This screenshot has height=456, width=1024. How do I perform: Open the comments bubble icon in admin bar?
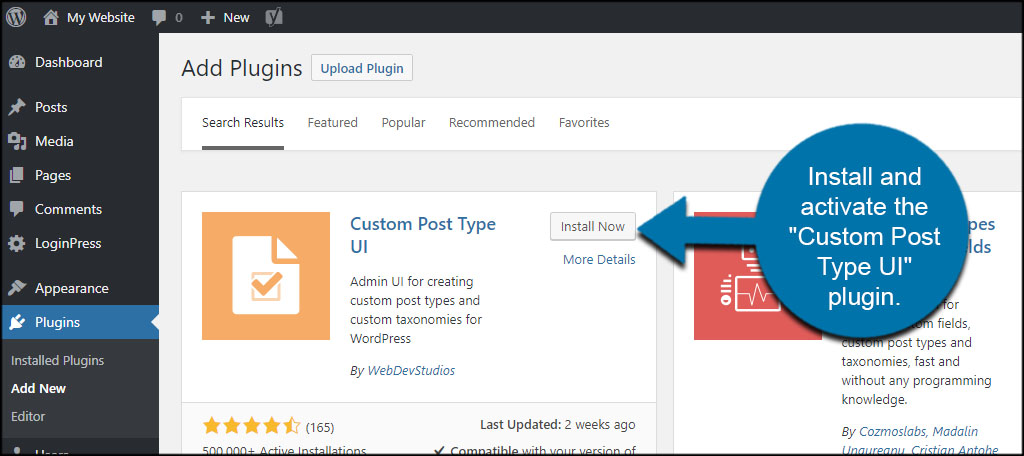(x=159, y=18)
